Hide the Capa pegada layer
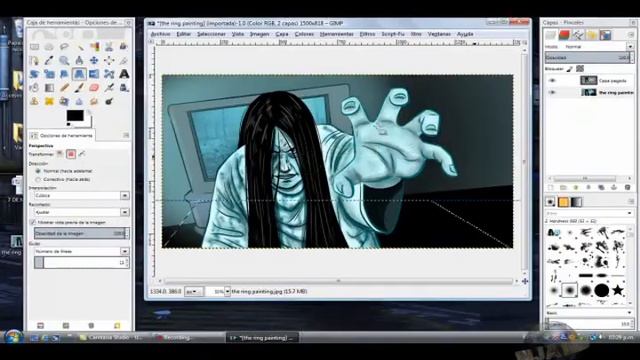The height and width of the screenshot is (360, 640). point(552,80)
